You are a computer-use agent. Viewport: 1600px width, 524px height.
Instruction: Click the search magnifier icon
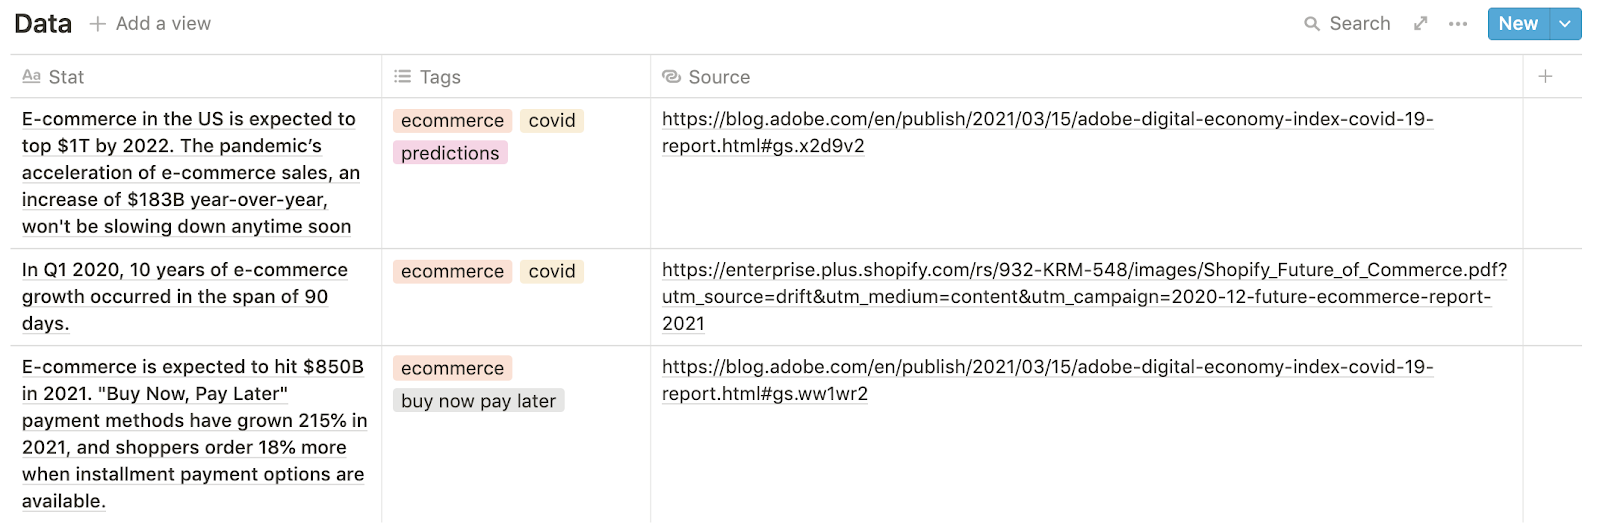pos(1312,24)
